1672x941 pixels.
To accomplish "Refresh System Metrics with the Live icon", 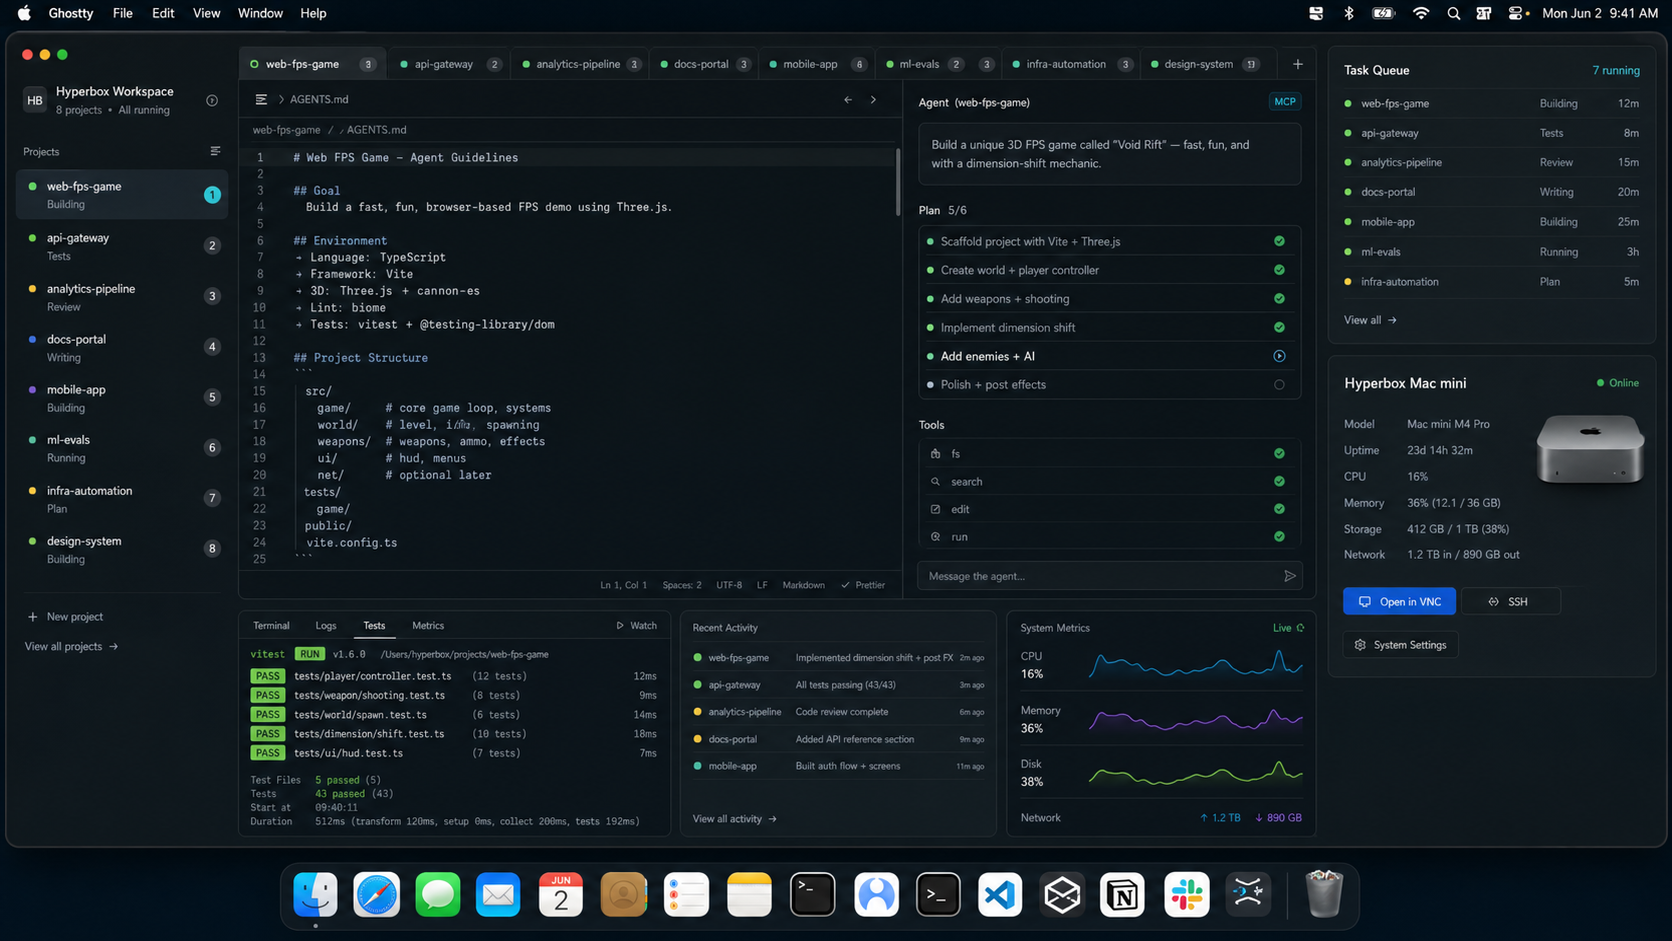I will point(1300,628).
